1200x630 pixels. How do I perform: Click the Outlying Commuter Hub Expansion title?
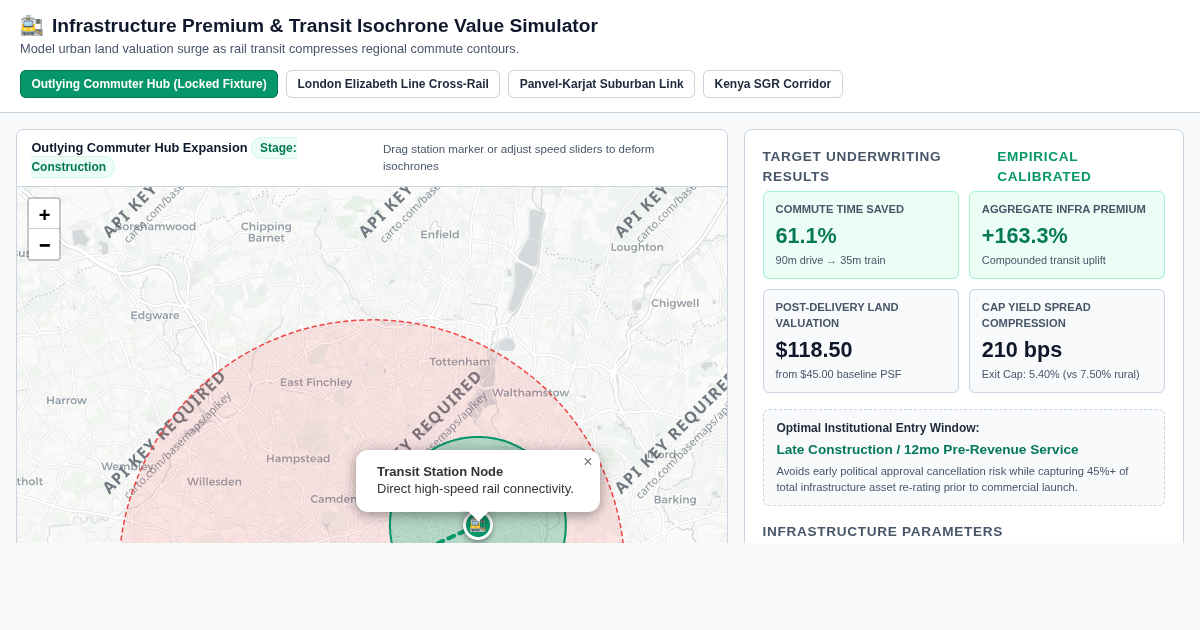pos(139,147)
